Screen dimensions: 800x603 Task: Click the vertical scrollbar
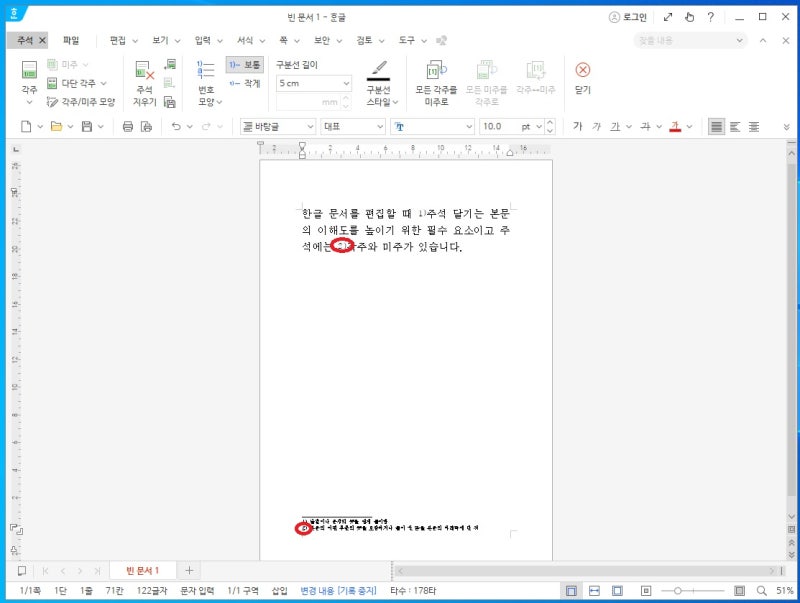point(791,332)
